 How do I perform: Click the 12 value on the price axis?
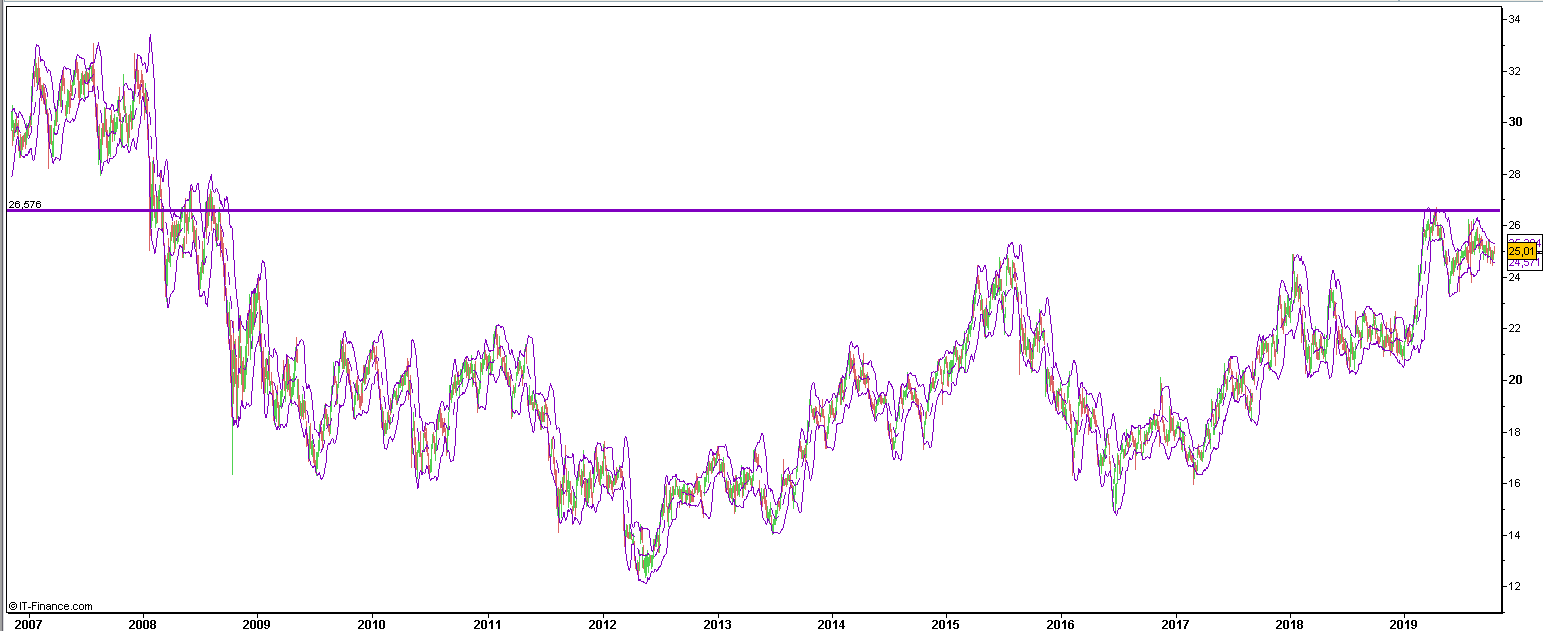(x=1515, y=587)
